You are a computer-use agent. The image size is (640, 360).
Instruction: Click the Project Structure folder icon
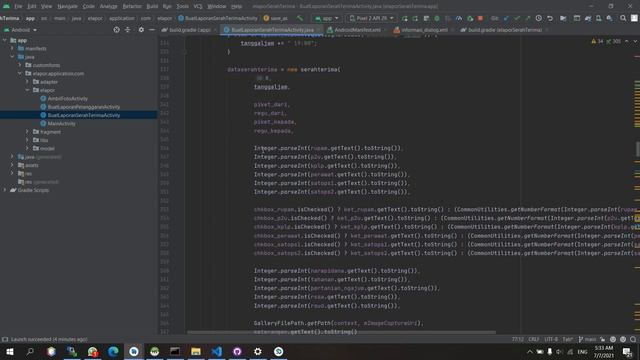point(563,18)
